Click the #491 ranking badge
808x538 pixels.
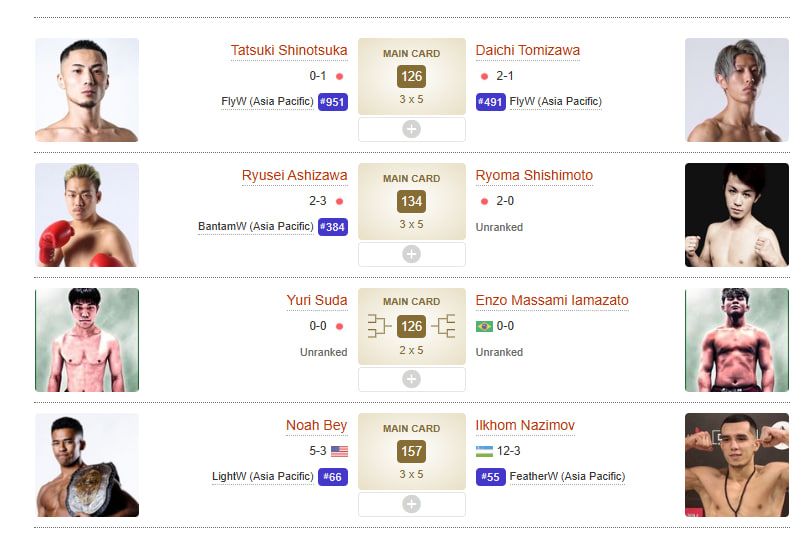tap(490, 102)
